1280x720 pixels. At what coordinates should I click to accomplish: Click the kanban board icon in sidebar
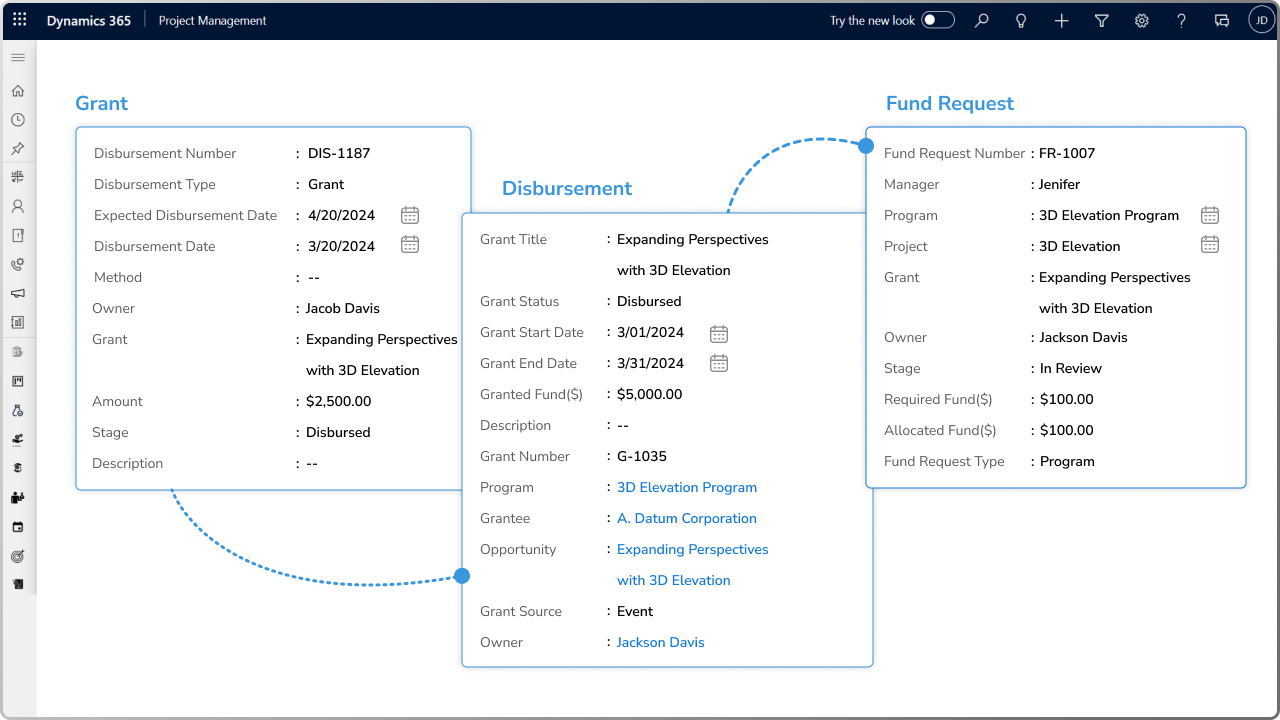coord(18,381)
